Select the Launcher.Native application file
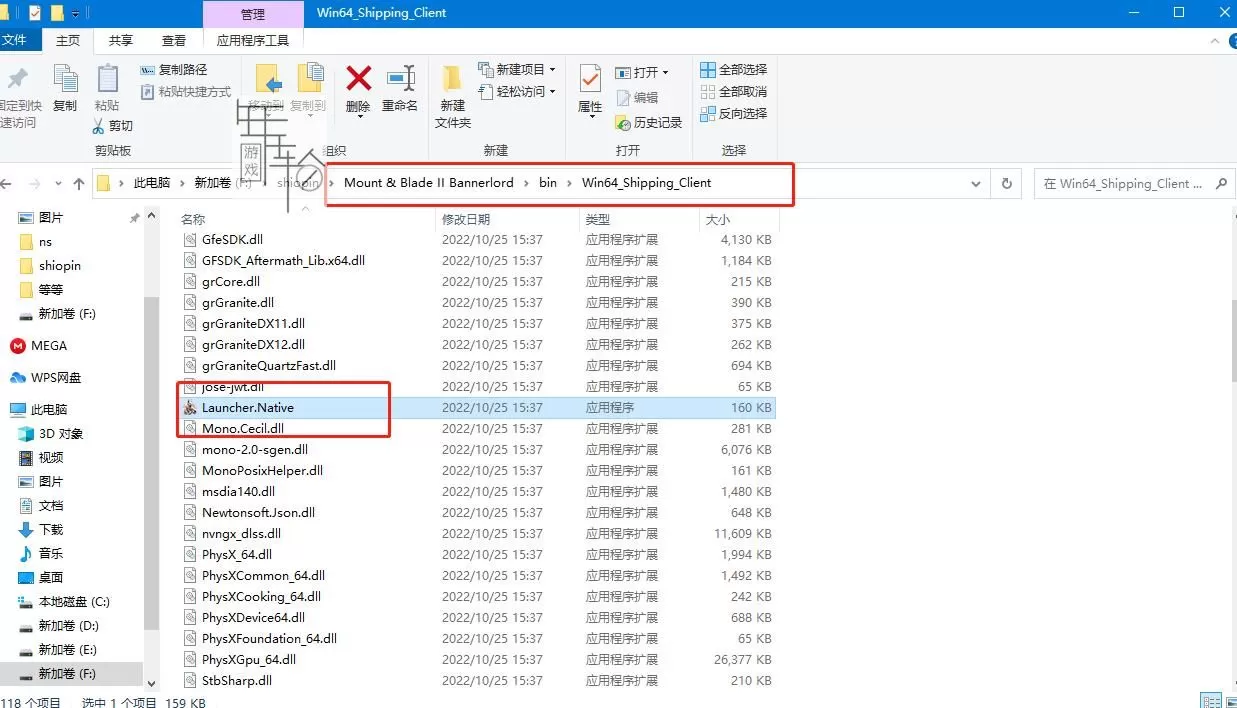Viewport: 1237px width, 708px height. pyautogui.click(x=248, y=408)
